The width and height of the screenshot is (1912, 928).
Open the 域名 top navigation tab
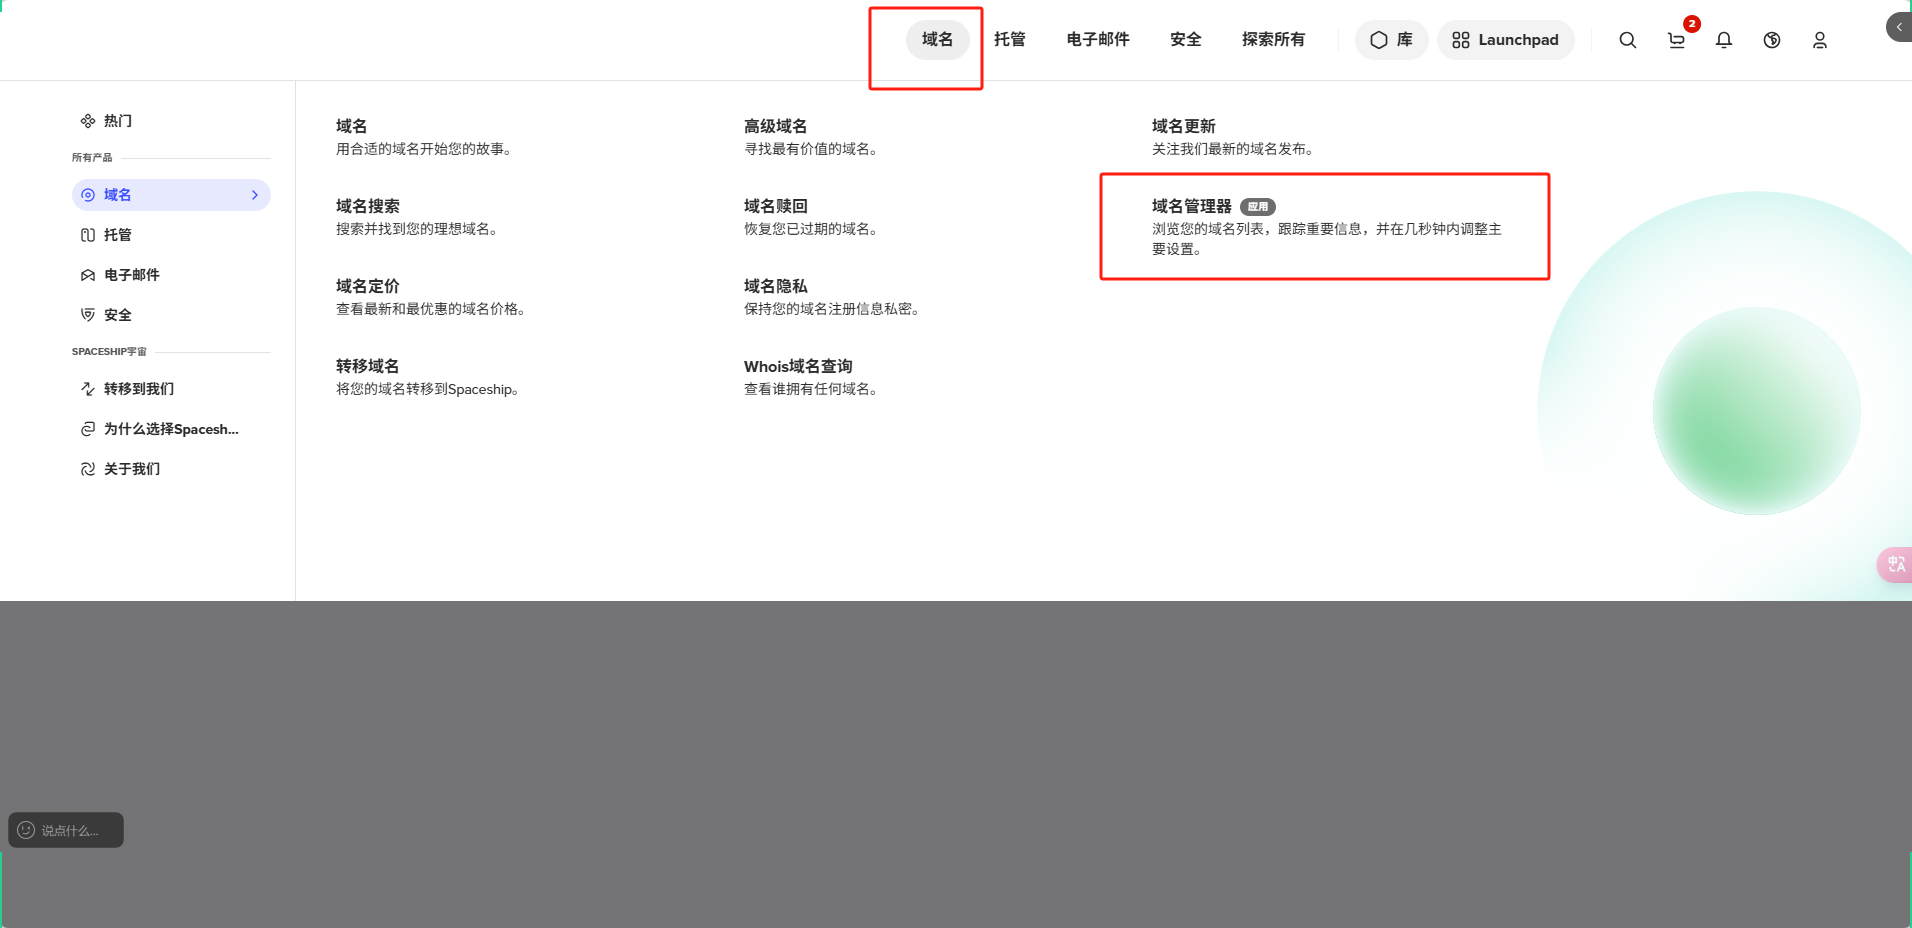(937, 40)
